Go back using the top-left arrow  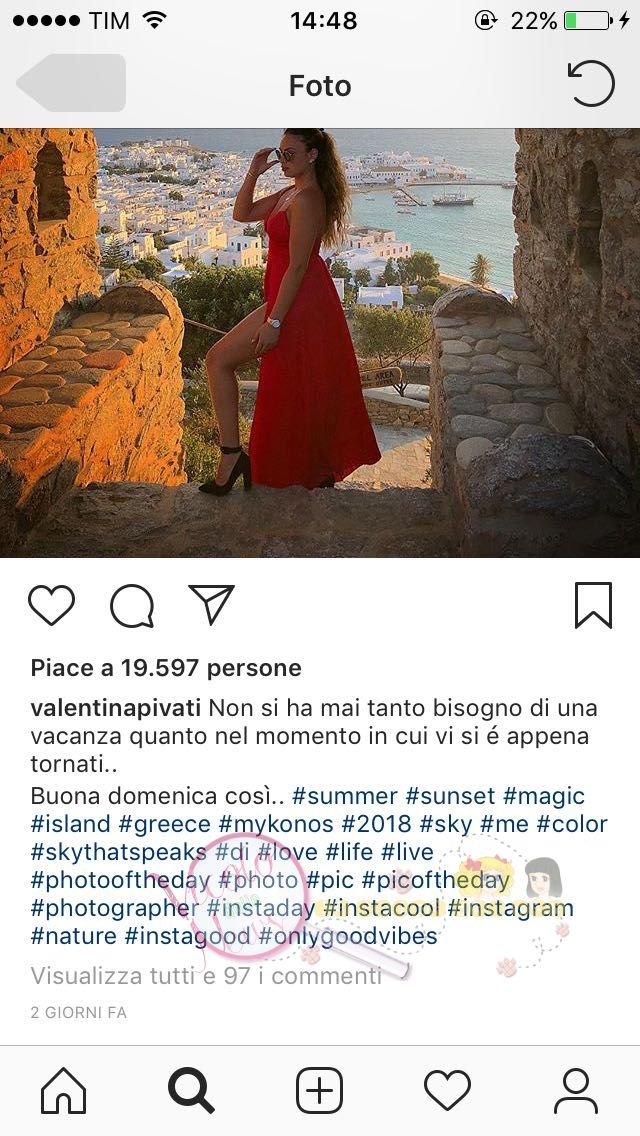[x=71, y=83]
